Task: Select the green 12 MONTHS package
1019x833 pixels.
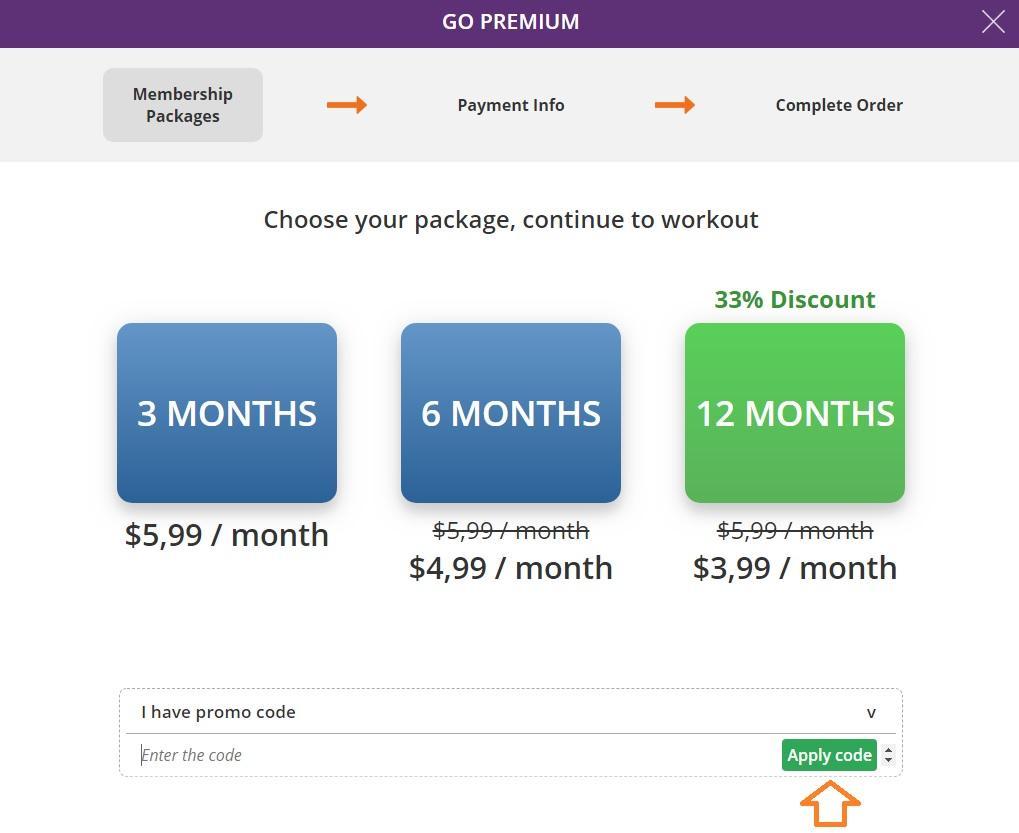Action: (x=795, y=413)
